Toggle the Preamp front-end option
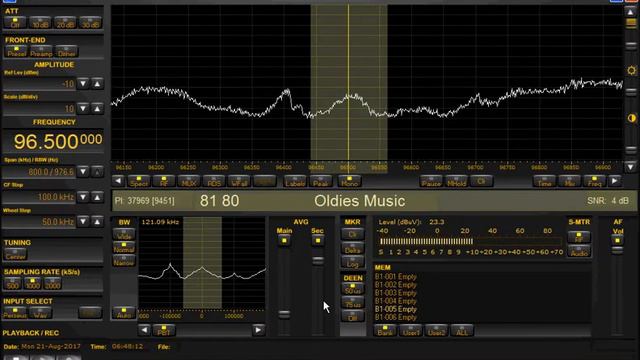This screenshot has width=640, height=360. tap(41, 51)
